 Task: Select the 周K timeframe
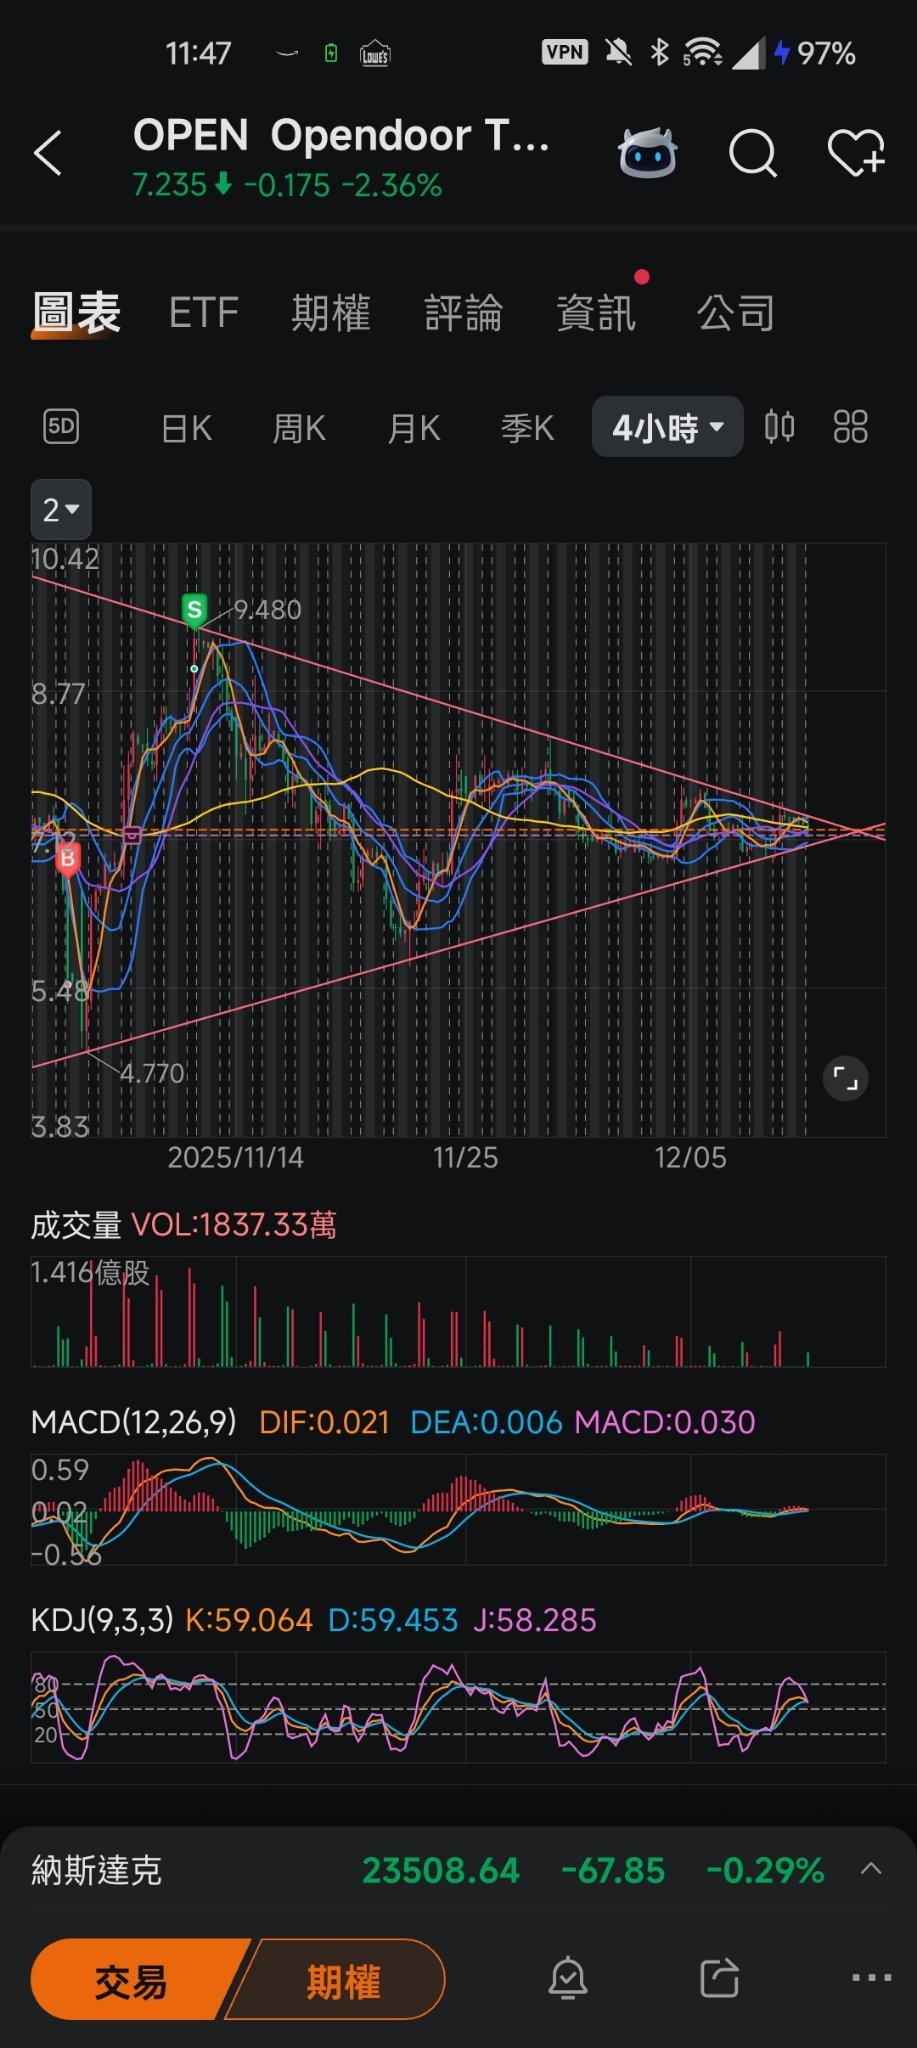click(300, 428)
